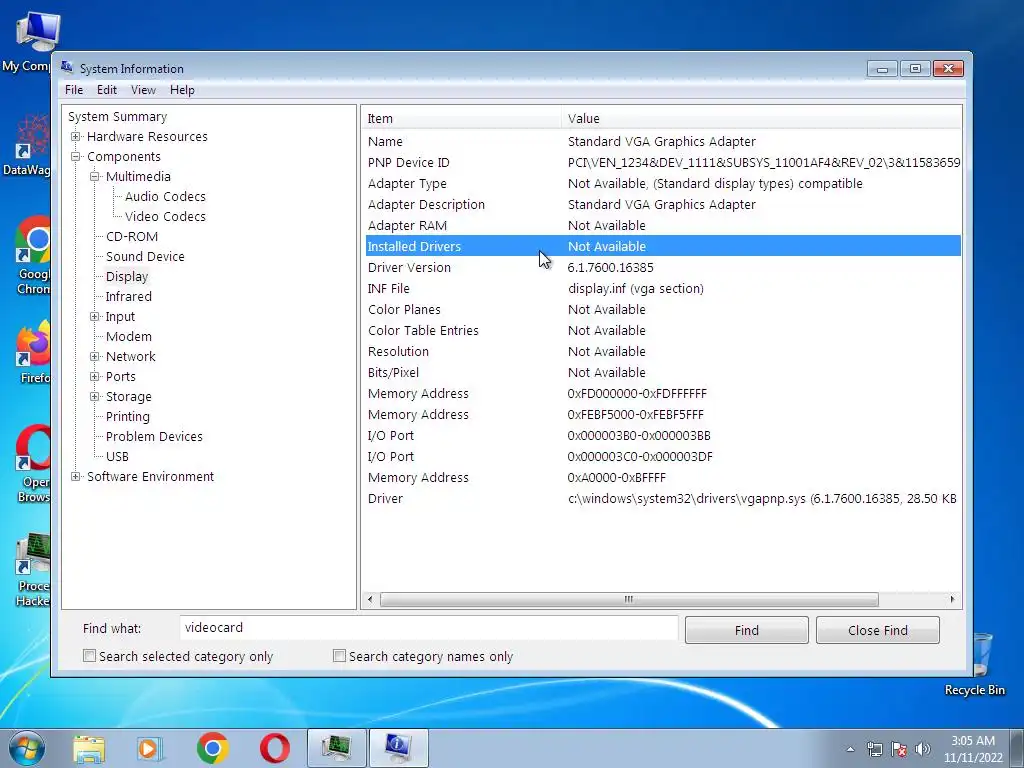Collapse the Multimedia node
The height and width of the screenshot is (768, 1024).
(95, 176)
